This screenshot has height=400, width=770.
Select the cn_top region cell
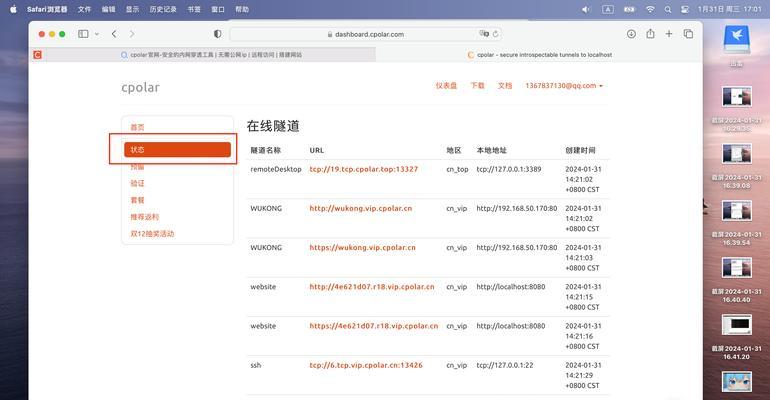click(x=457, y=169)
